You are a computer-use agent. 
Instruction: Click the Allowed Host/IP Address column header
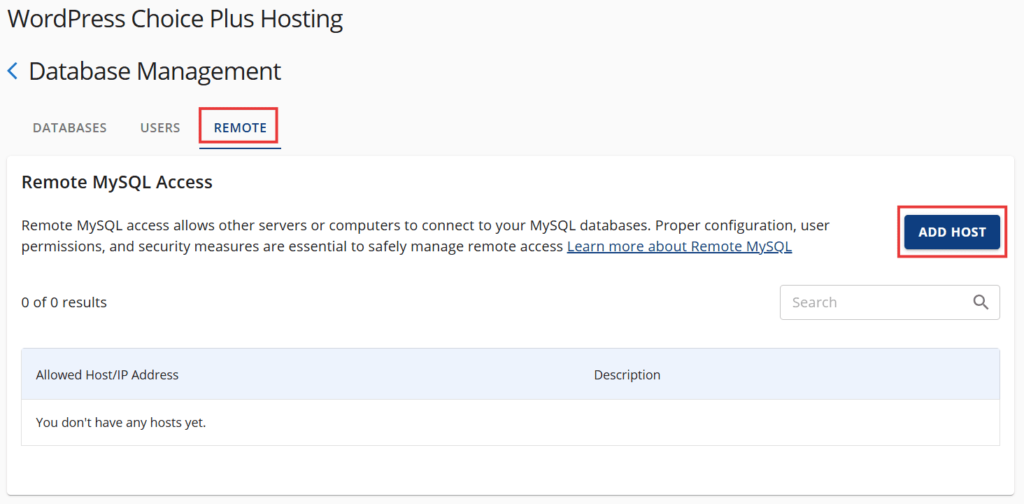point(107,375)
